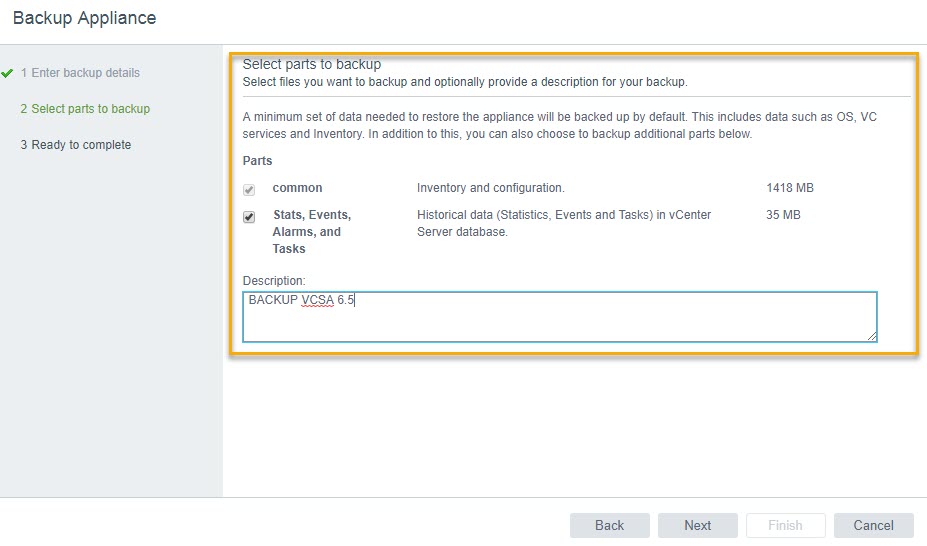Click the Backup Appliance dialog title
927x546 pixels.
tap(84, 18)
